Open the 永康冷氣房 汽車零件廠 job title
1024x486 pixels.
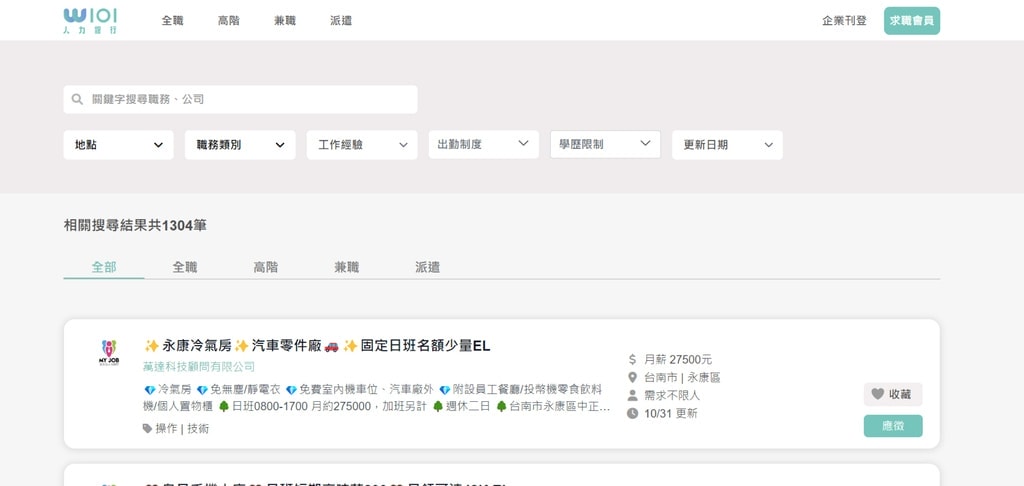coord(317,346)
